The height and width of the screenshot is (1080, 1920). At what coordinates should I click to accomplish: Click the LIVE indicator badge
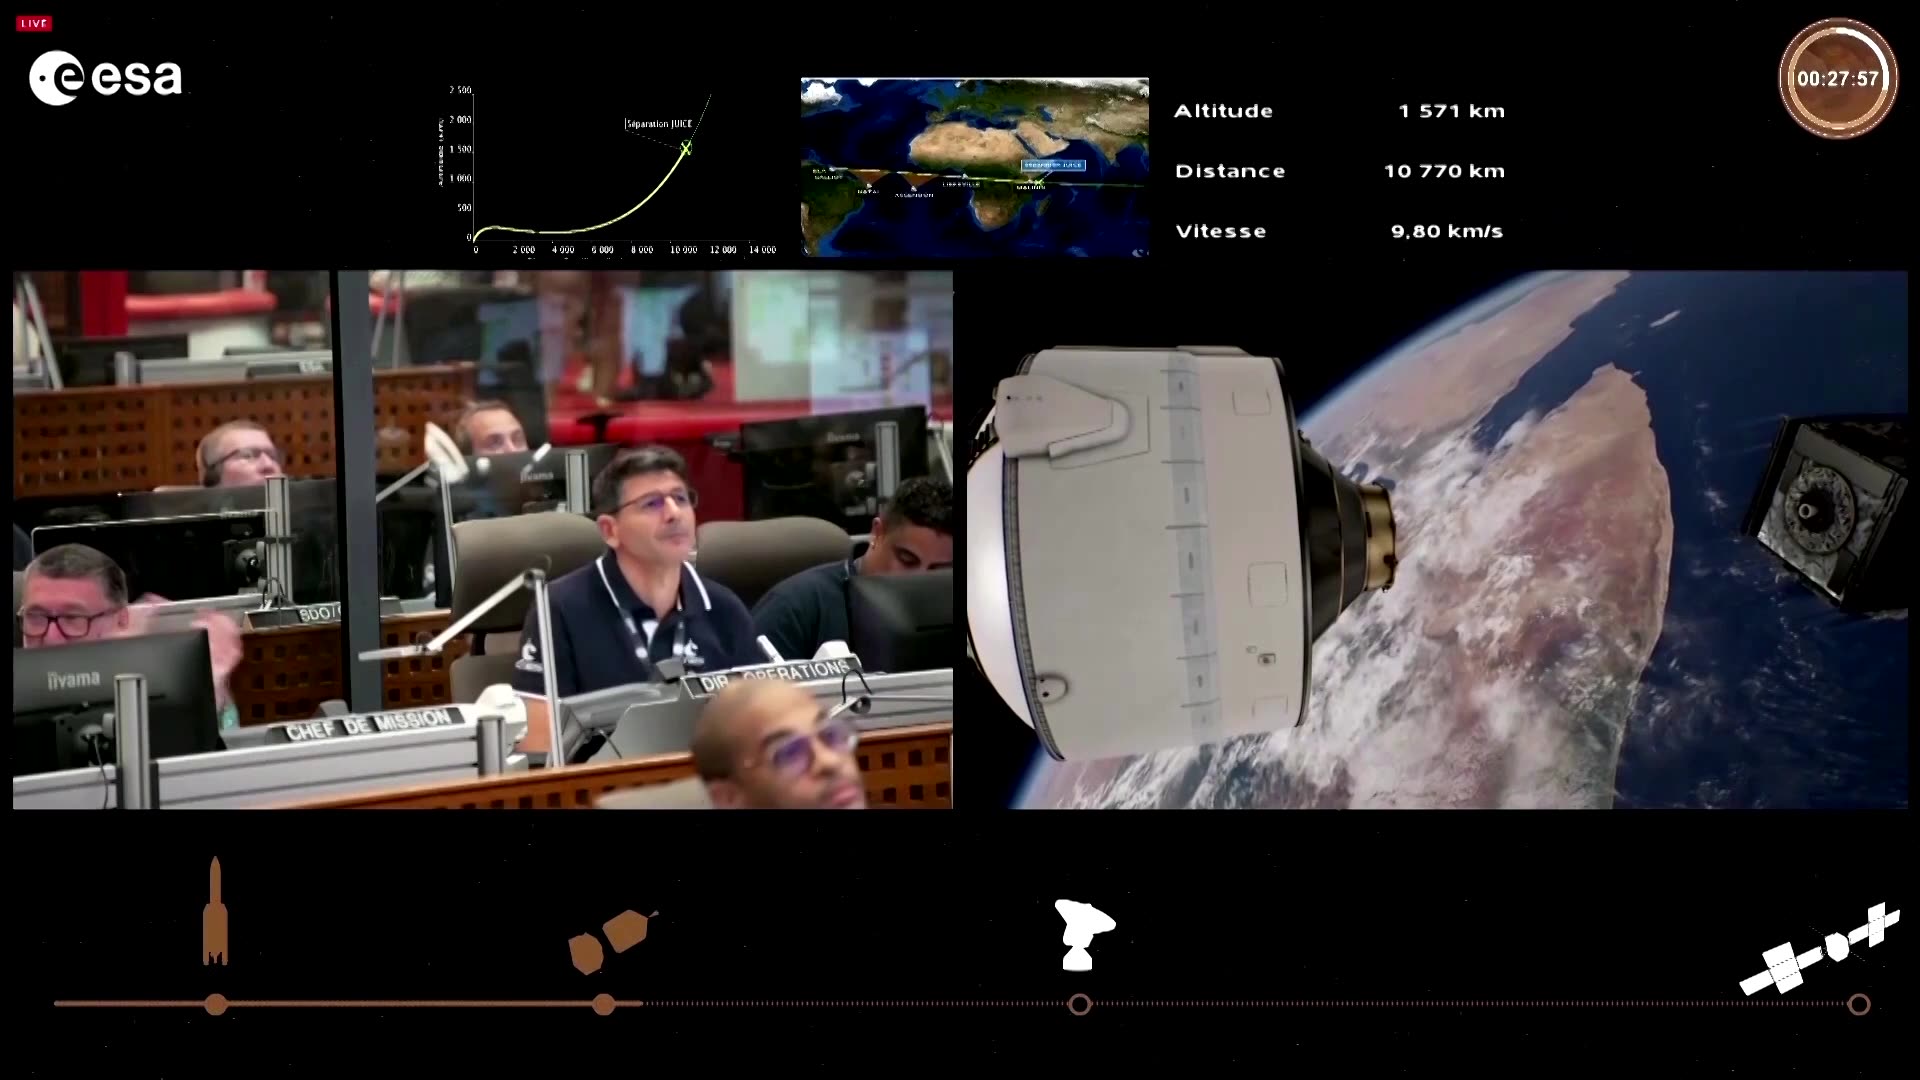[x=33, y=22]
